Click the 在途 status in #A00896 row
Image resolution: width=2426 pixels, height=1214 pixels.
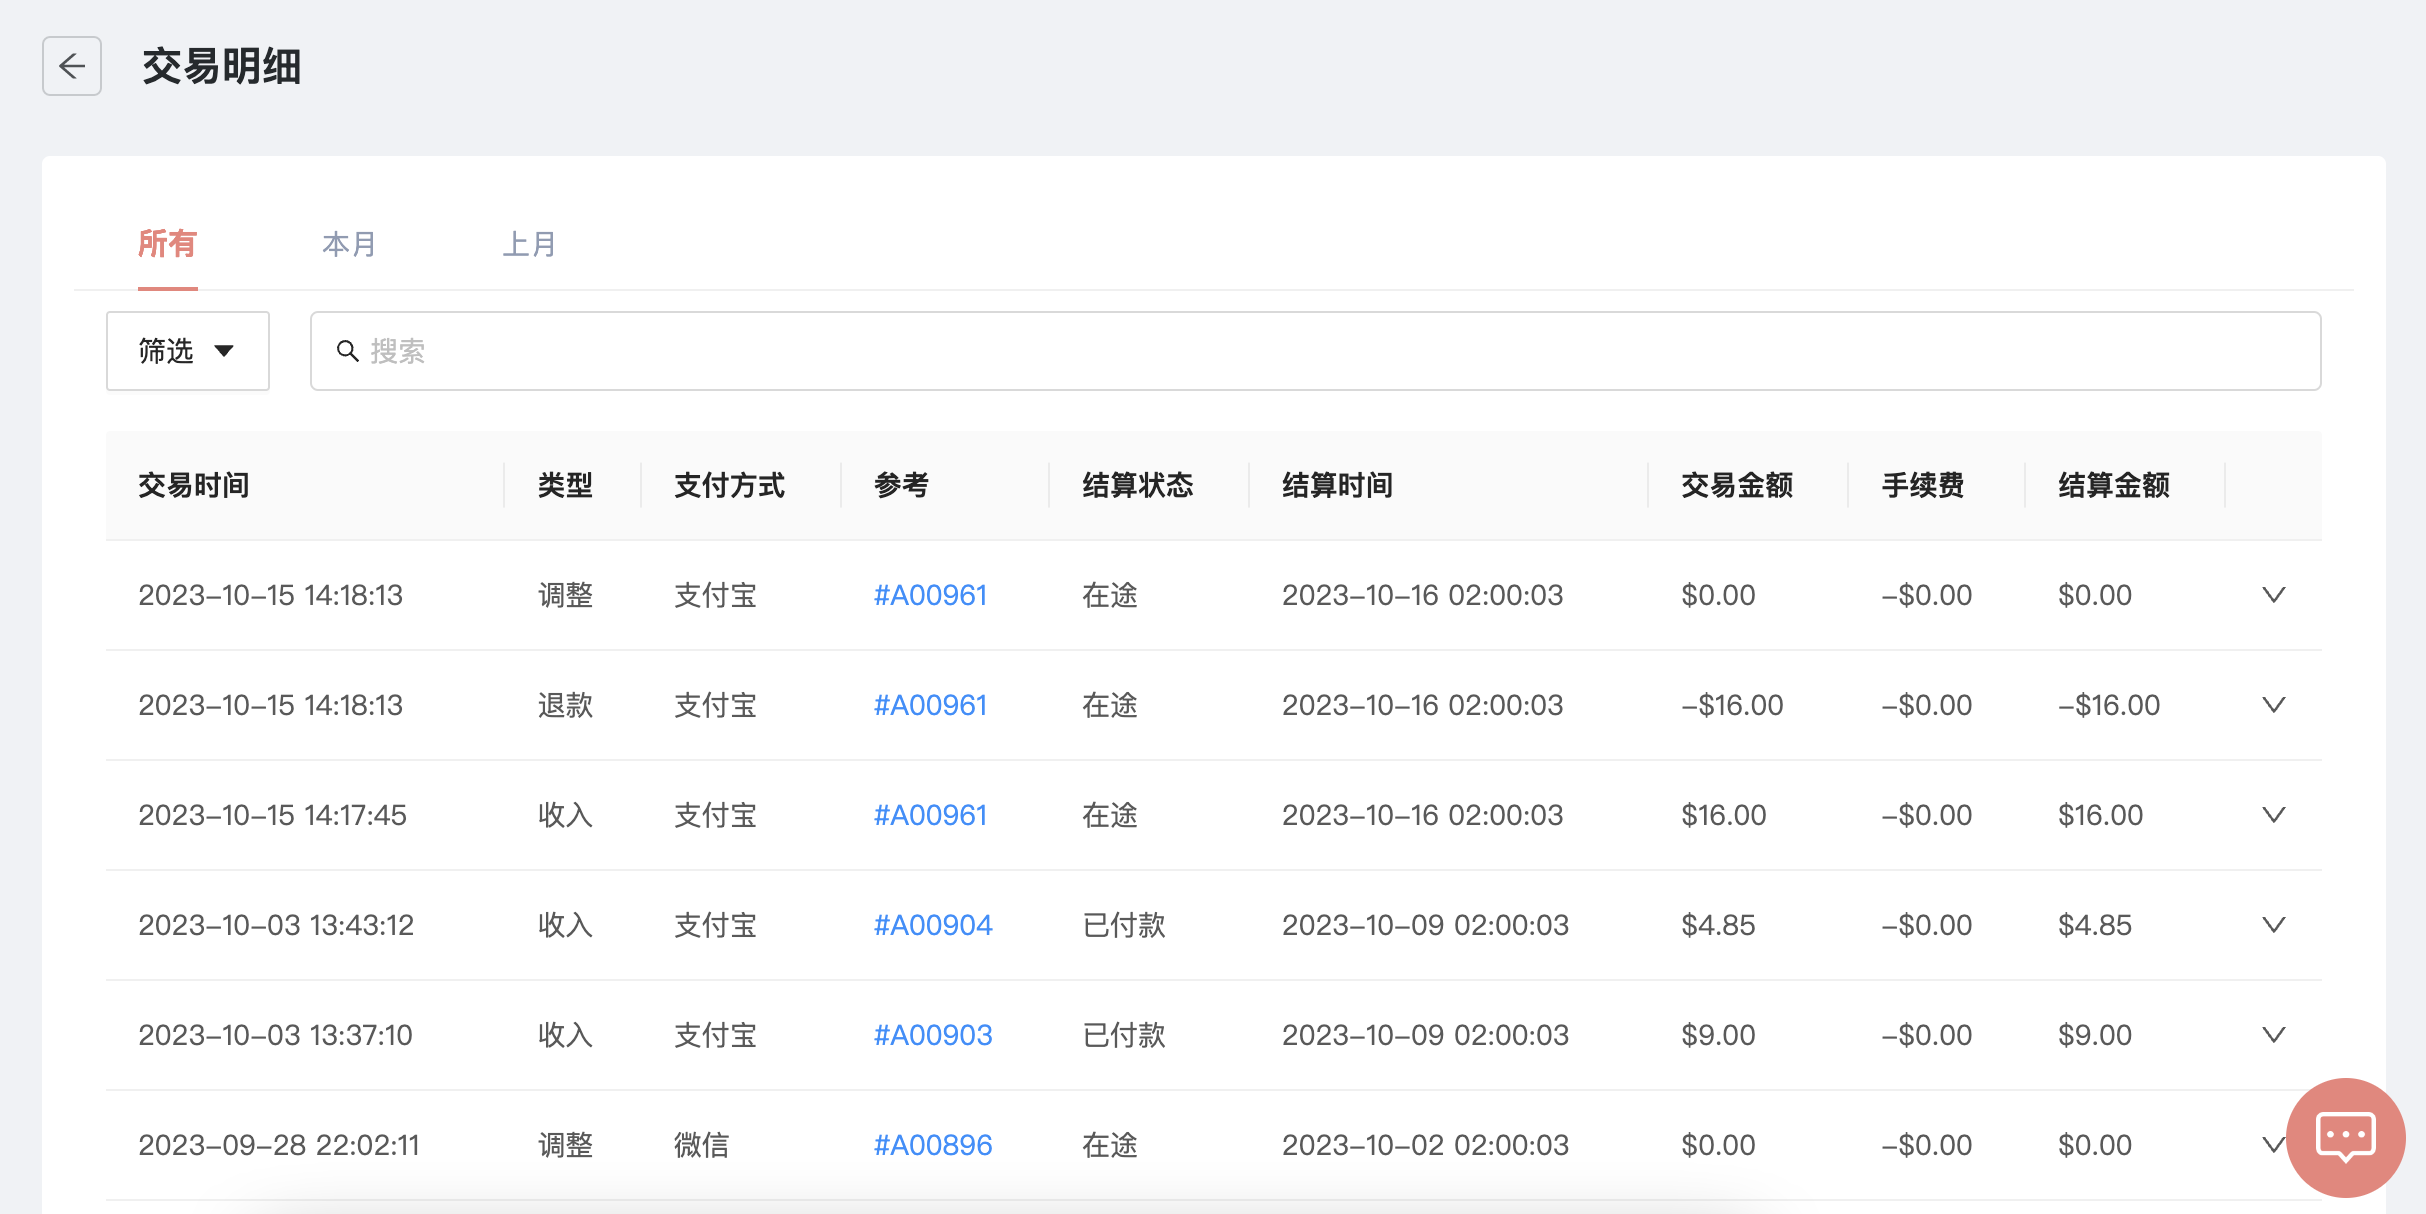[x=1110, y=1146]
